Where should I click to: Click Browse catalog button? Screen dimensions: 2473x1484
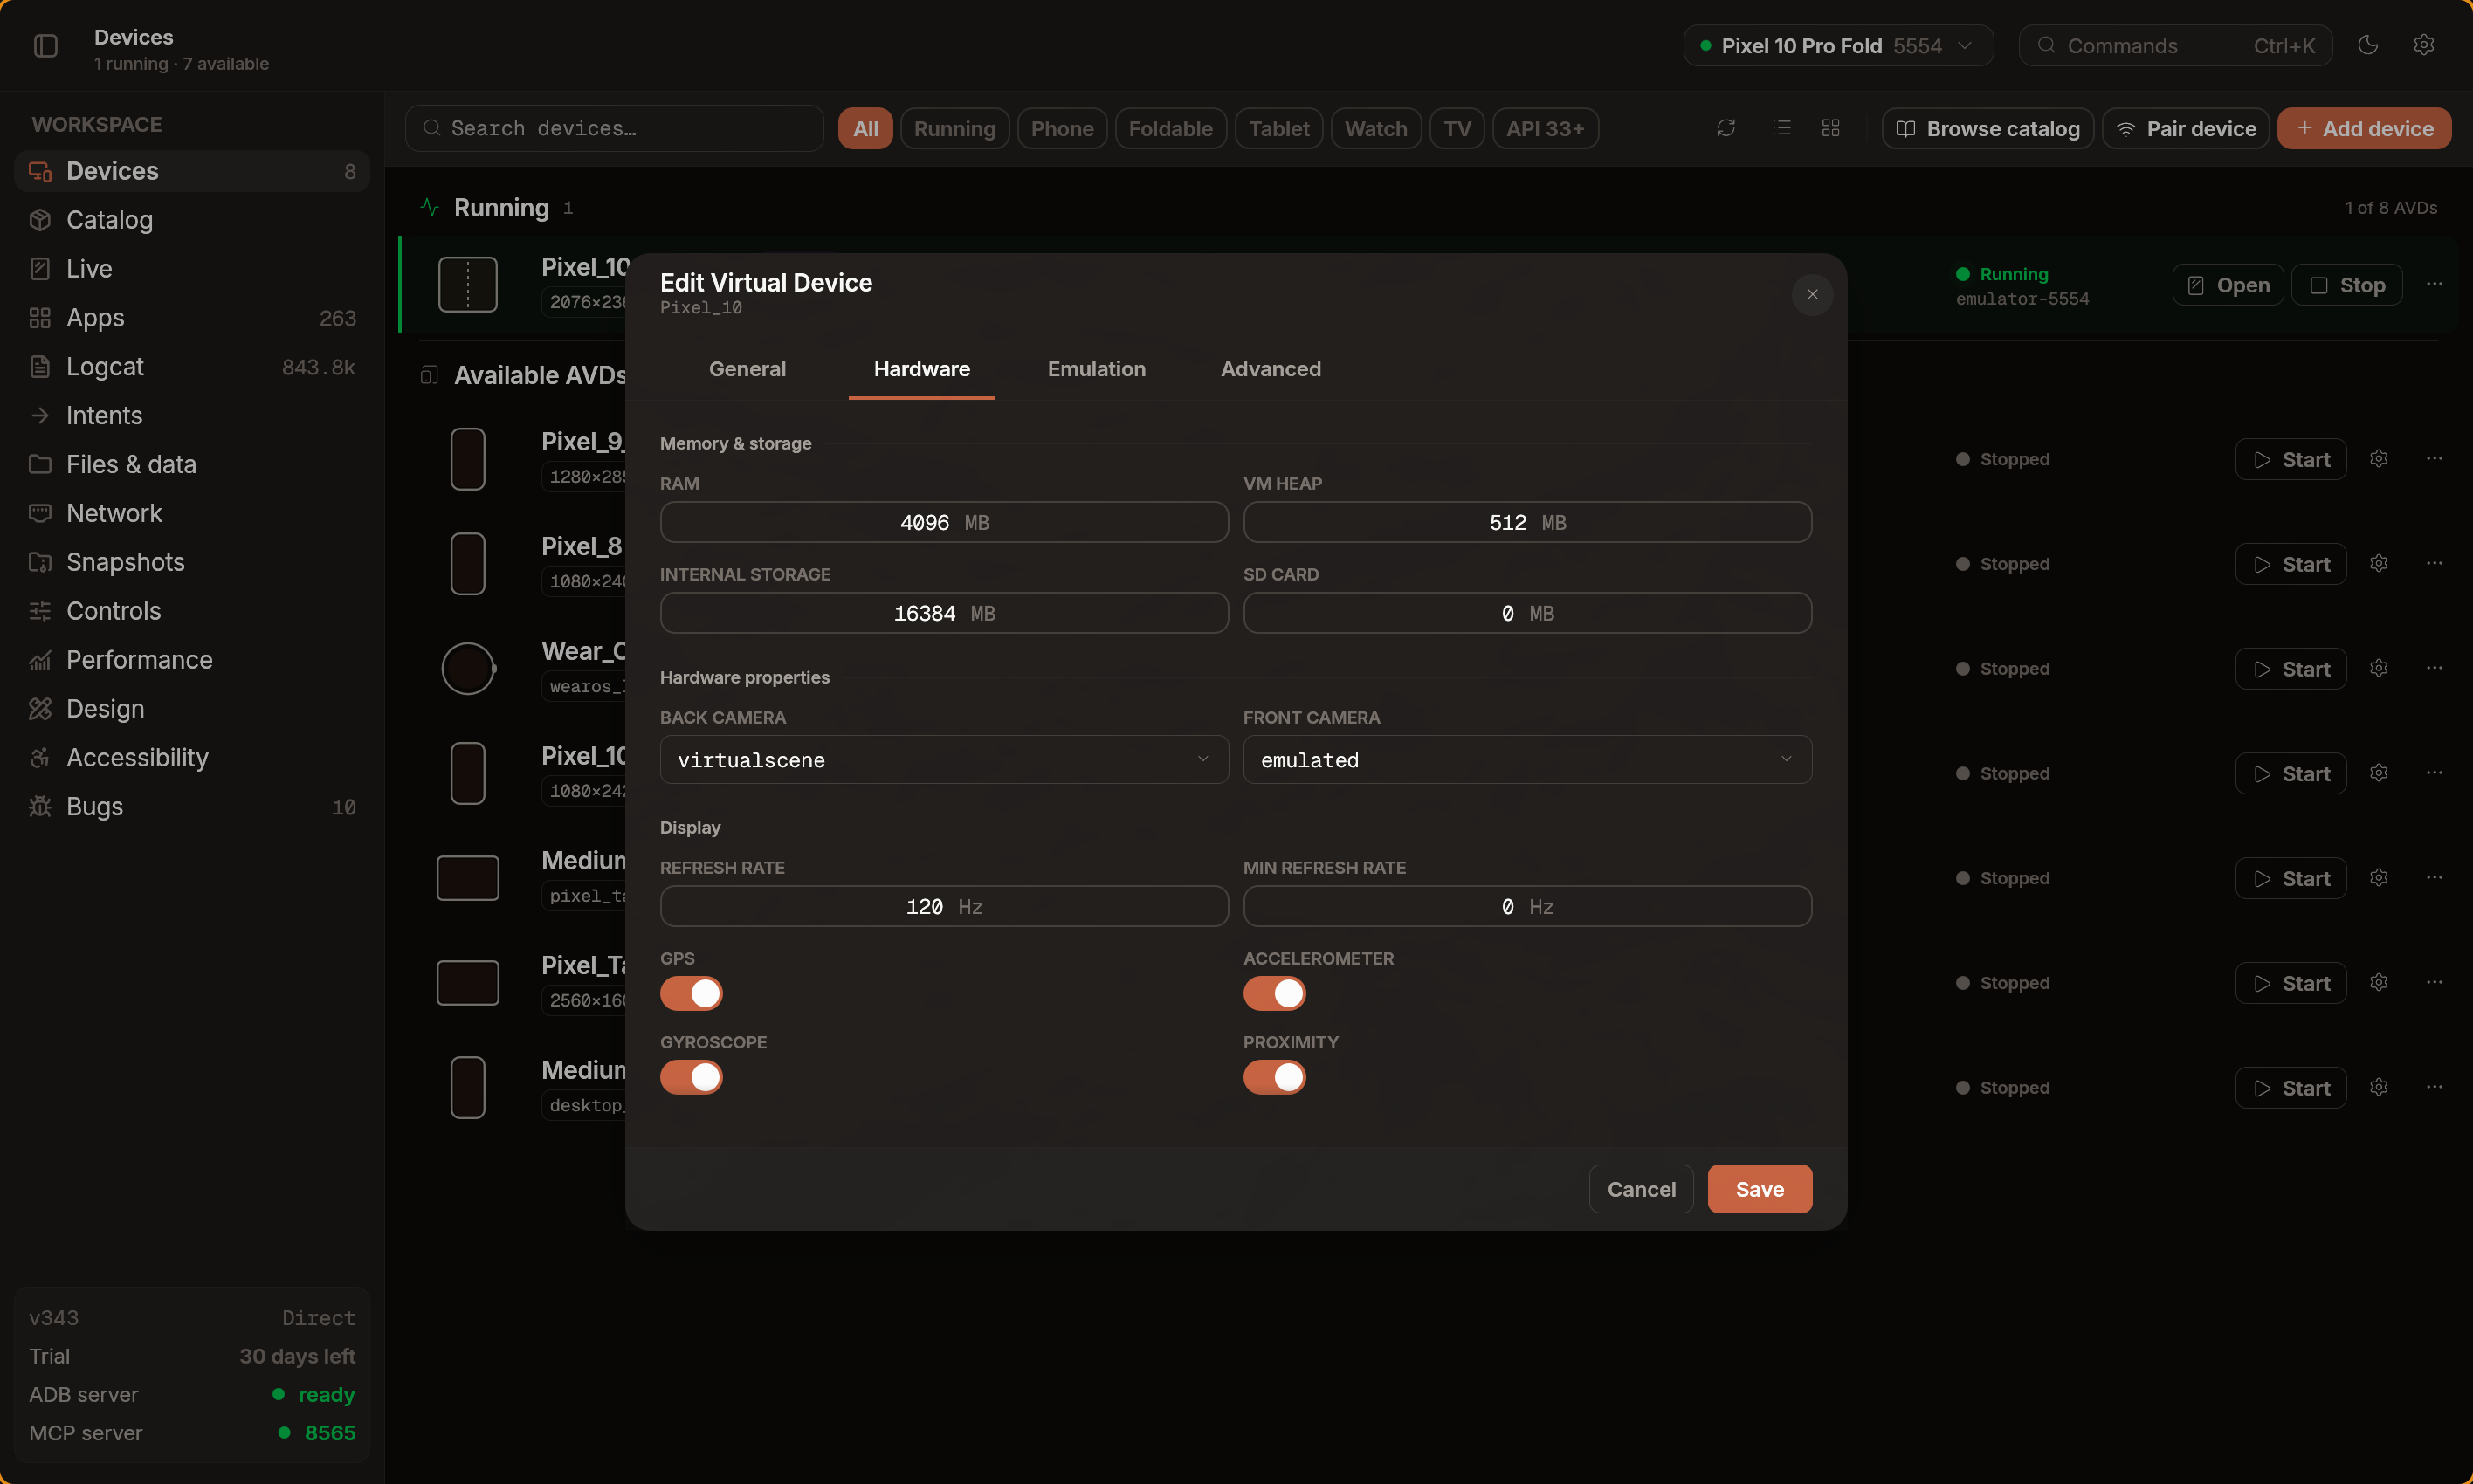[x=1988, y=129]
